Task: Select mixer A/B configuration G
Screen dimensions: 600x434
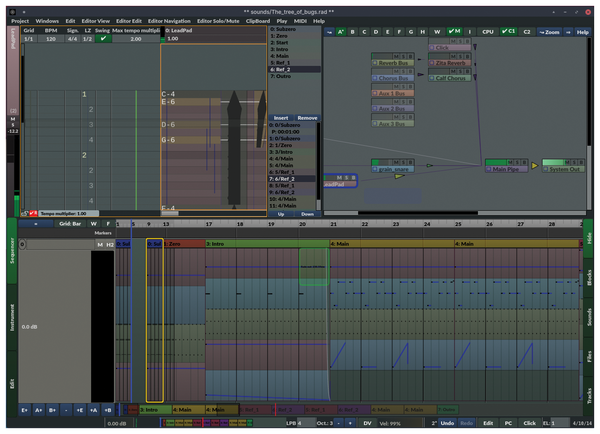Action: point(411,32)
